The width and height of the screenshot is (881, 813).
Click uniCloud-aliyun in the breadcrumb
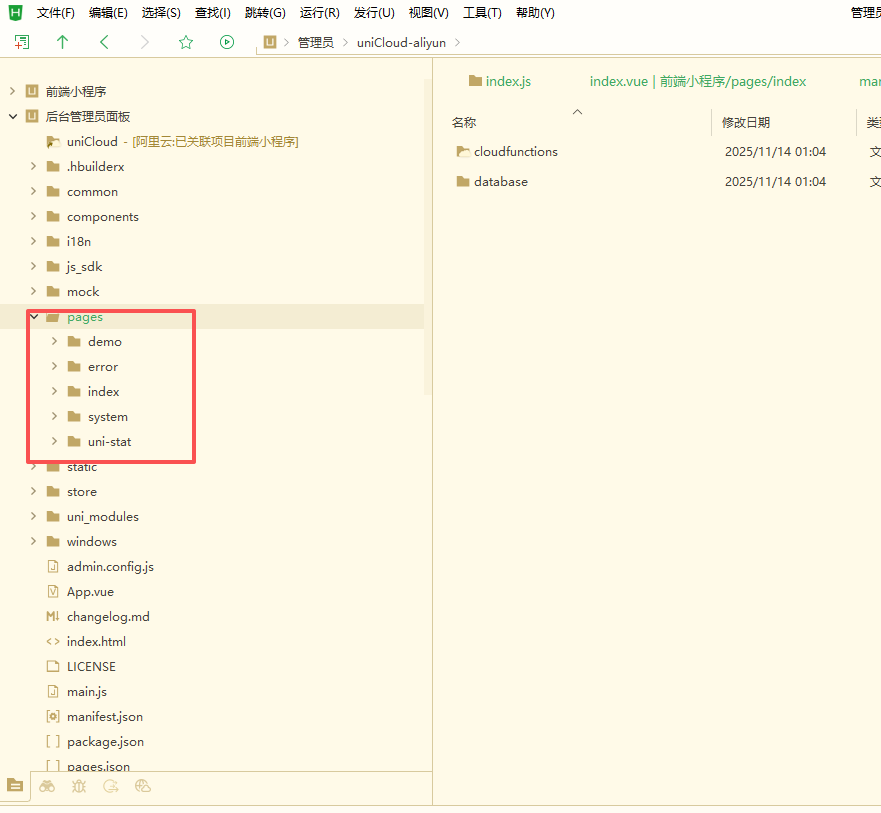pyautogui.click(x=401, y=43)
